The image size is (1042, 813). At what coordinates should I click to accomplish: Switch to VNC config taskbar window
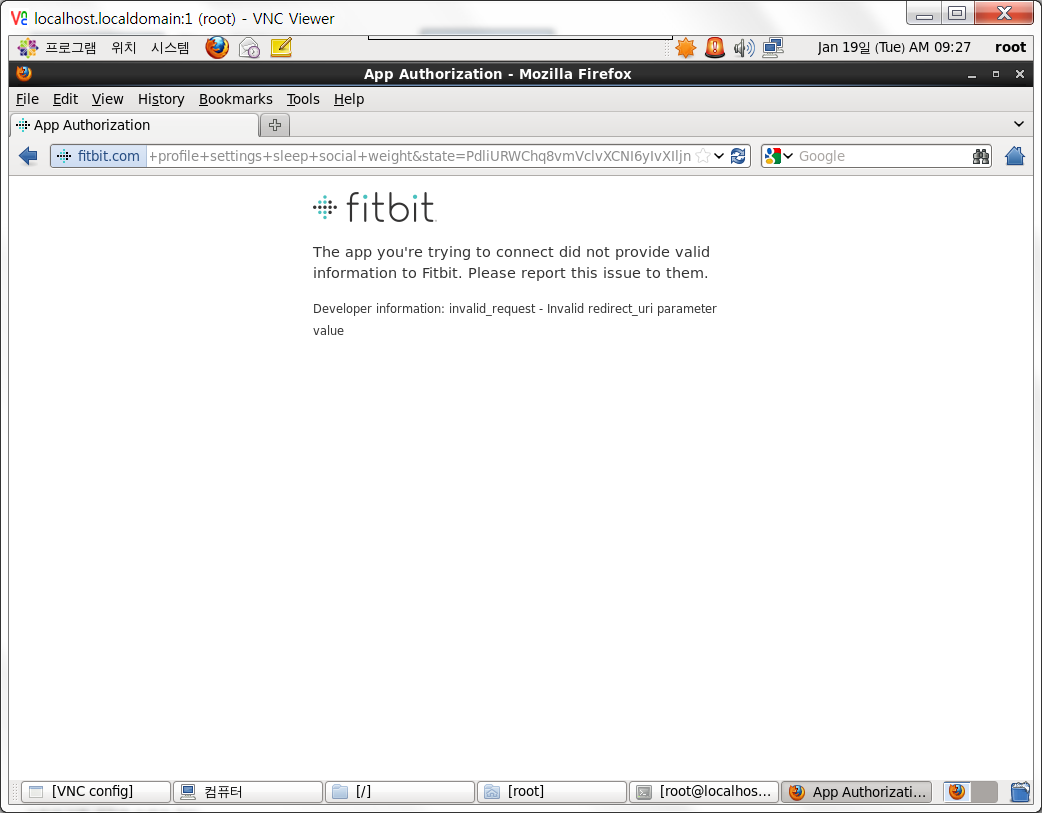click(x=96, y=792)
